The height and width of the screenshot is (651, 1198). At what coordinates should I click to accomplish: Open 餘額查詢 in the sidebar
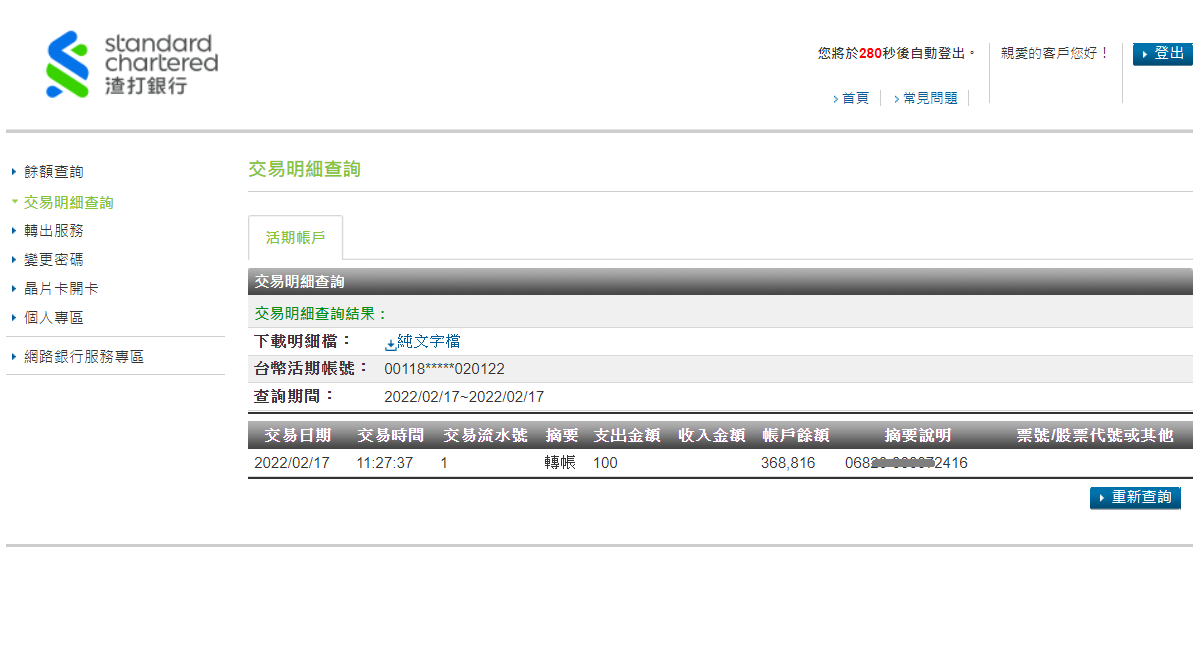click(53, 172)
